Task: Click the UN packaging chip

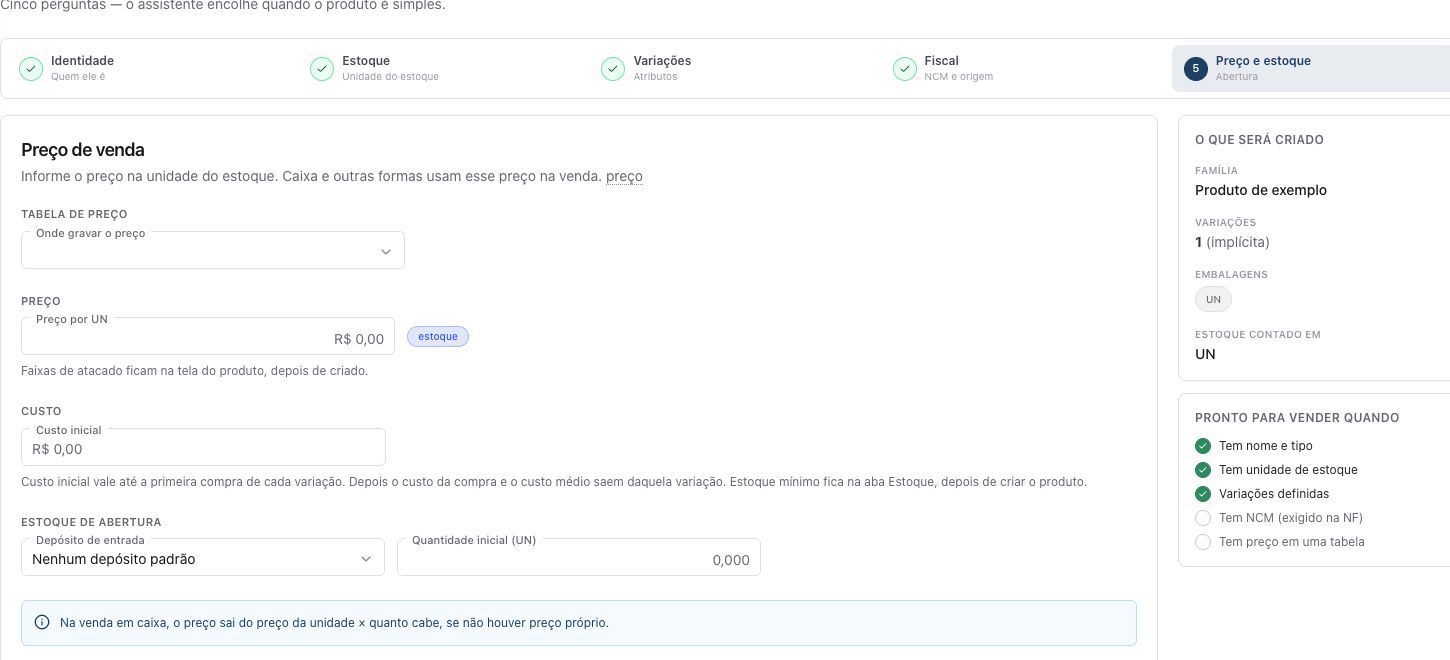Action: (x=1213, y=299)
